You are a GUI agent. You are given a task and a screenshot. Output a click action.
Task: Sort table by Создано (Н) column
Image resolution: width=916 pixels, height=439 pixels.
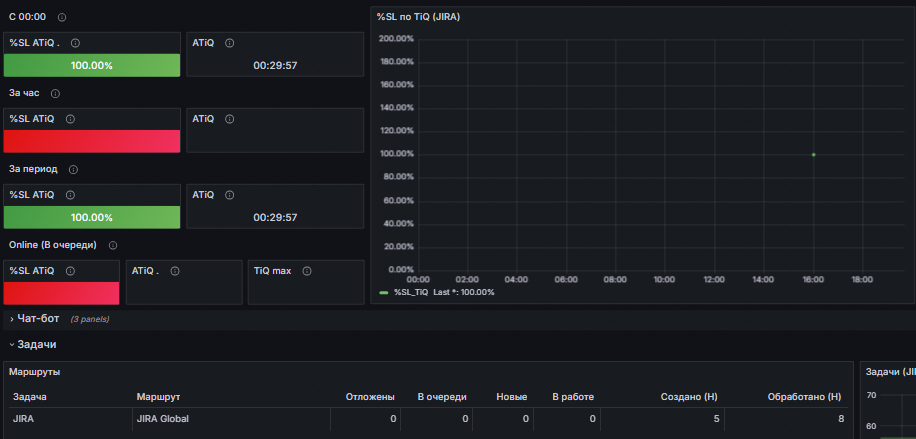point(689,397)
